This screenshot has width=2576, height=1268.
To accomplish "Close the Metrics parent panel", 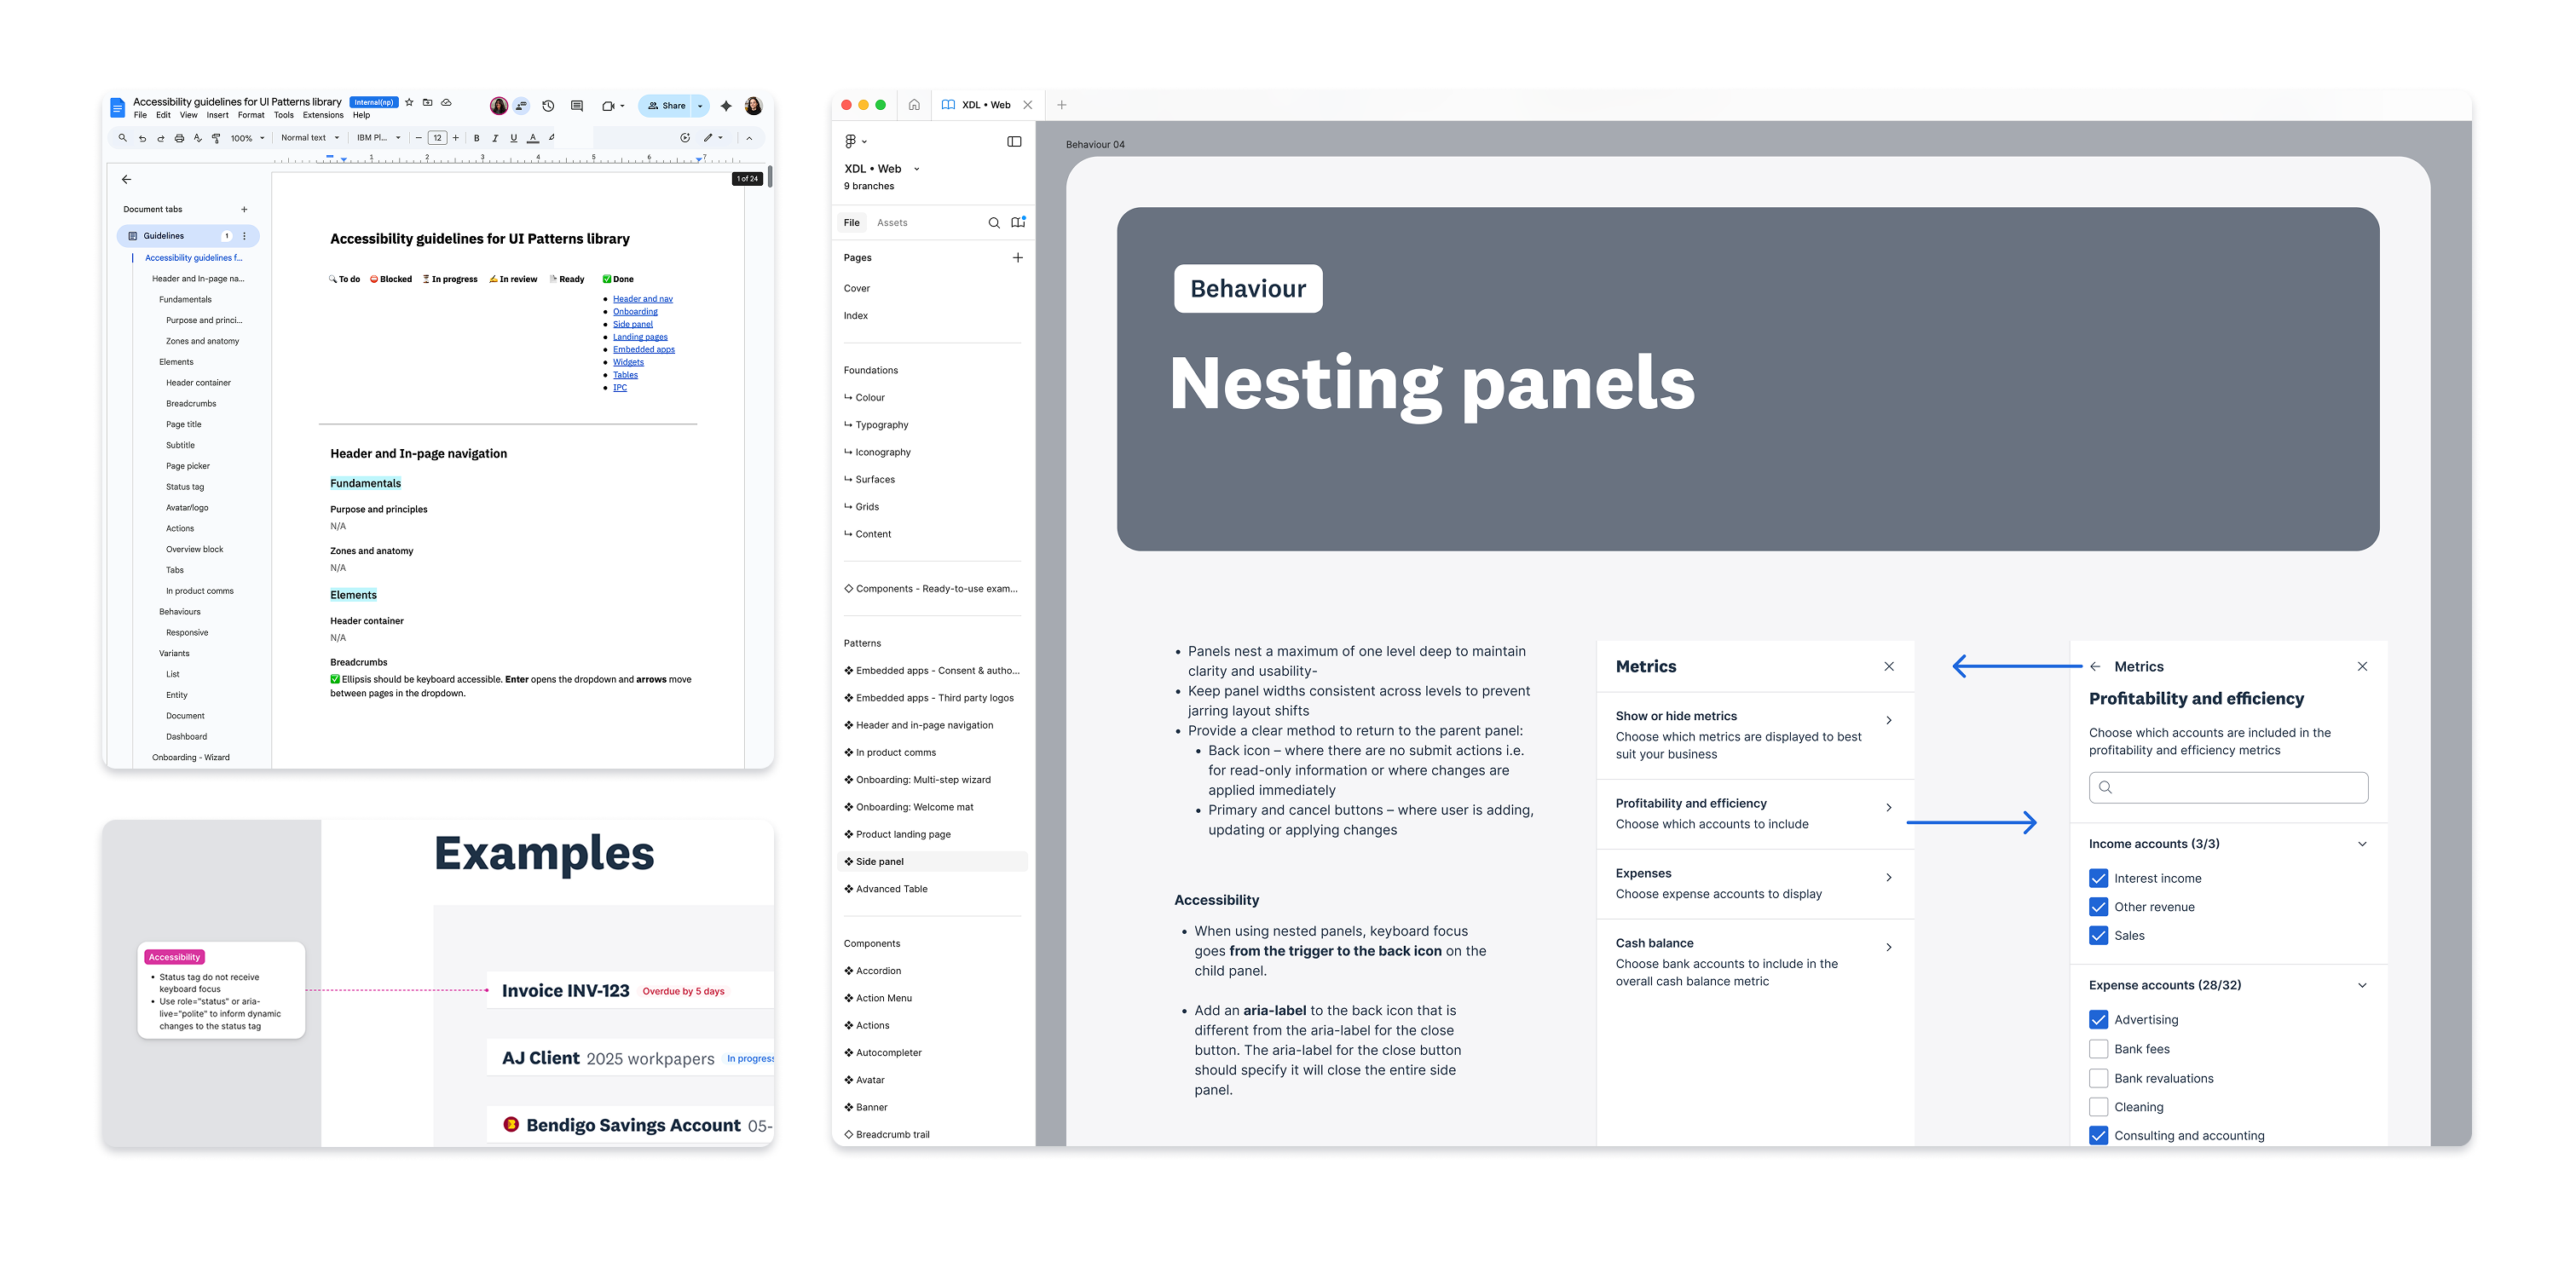I will (1889, 666).
